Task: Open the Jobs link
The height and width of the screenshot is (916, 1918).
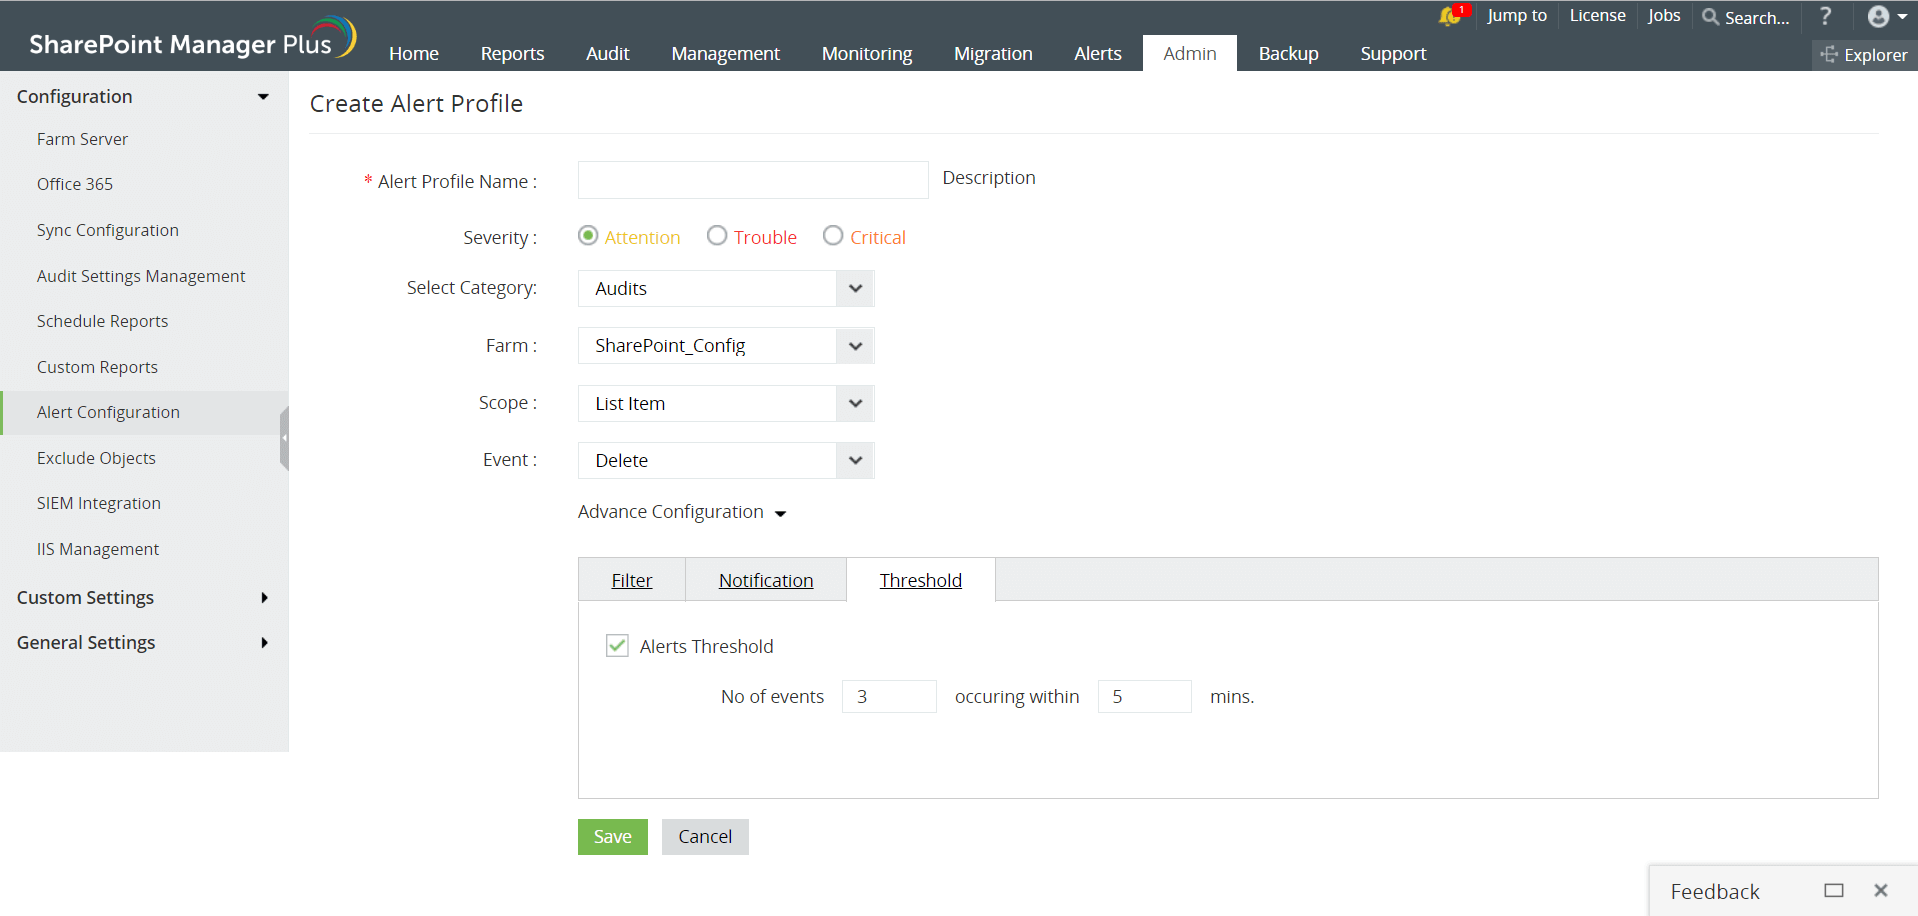Action: (1665, 15)
